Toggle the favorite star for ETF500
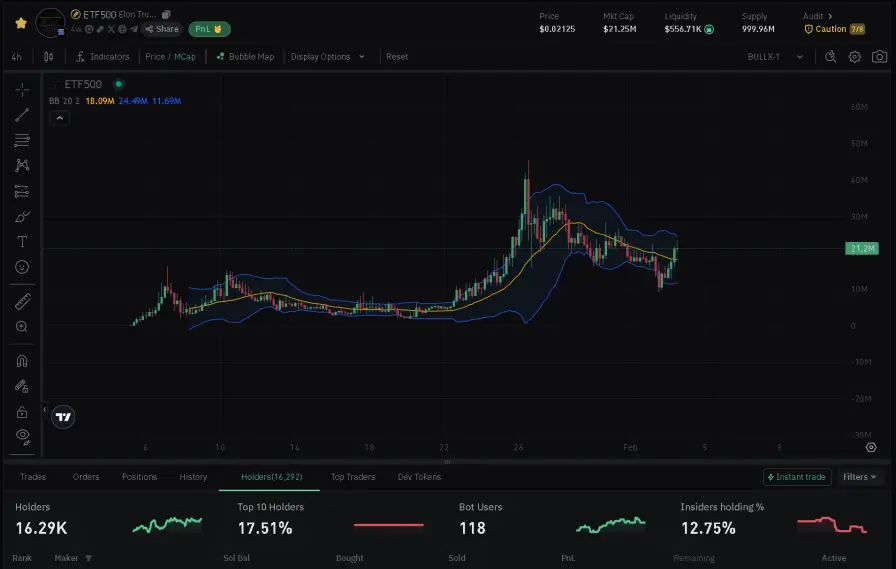 (21, 23)
